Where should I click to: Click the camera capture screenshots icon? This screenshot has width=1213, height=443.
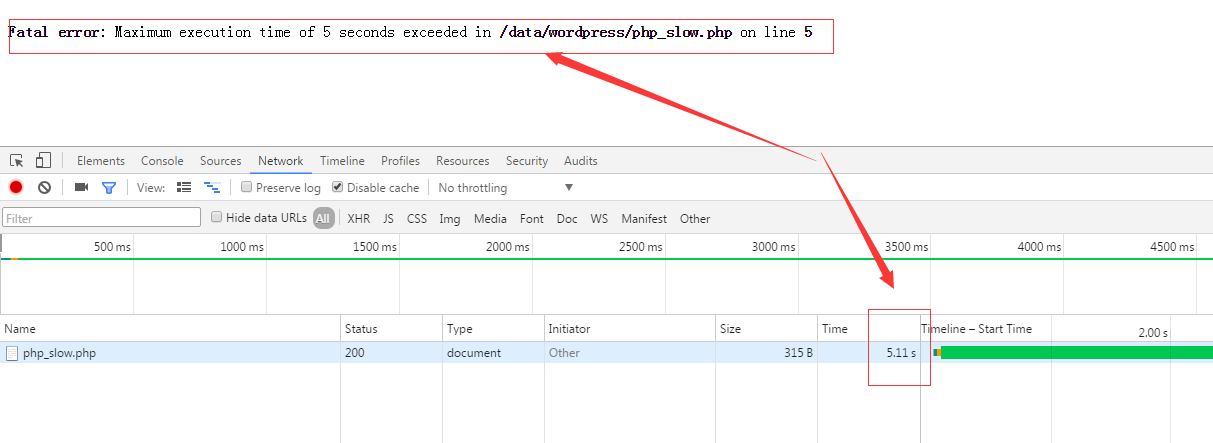[82, 188]
